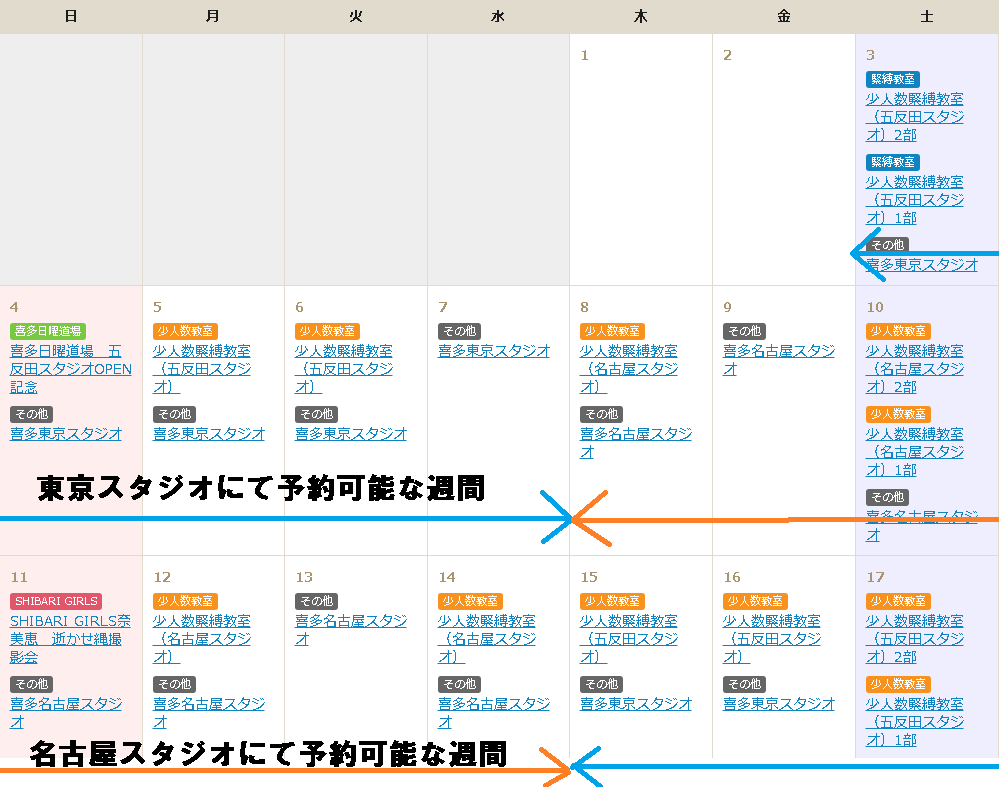Click the 少人数緊縛教室（五反田スタジオ）1部 link on the 17th
999x787 pixels.
click(x=914, y=722)
